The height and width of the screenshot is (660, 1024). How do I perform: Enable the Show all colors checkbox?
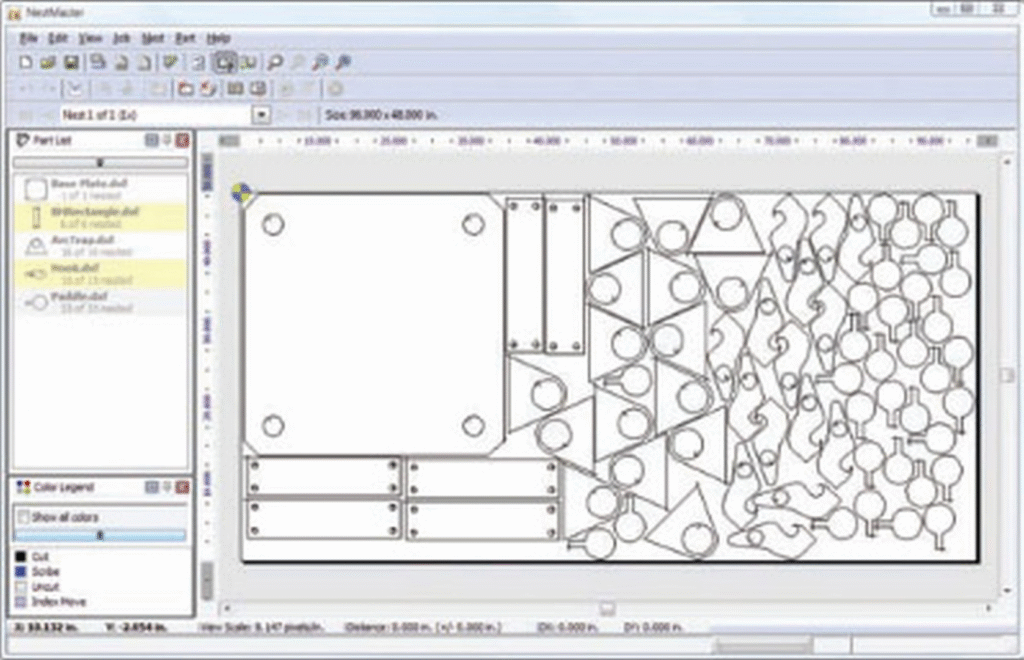click(24, 517)
